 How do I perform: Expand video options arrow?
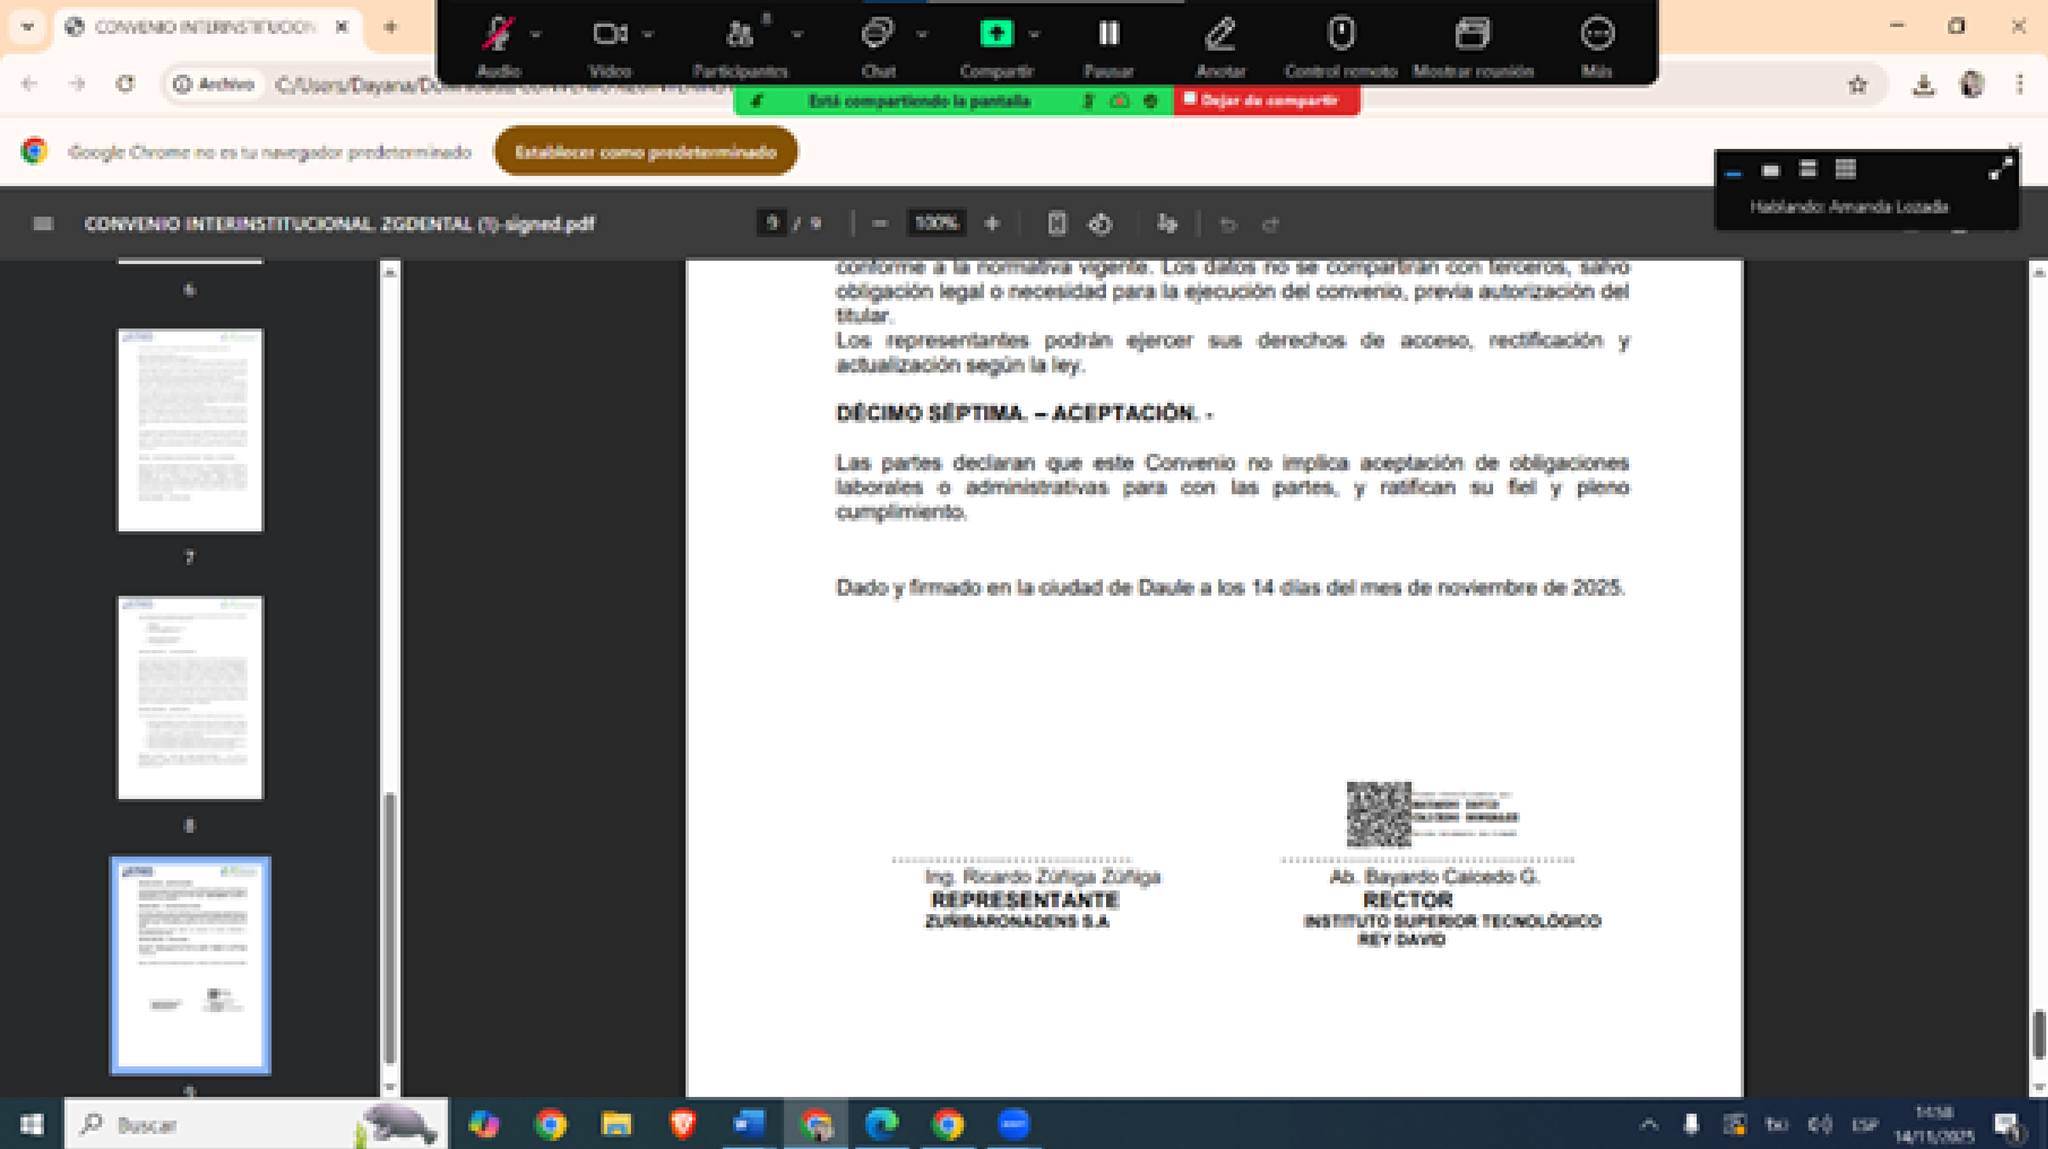(648, 35)
